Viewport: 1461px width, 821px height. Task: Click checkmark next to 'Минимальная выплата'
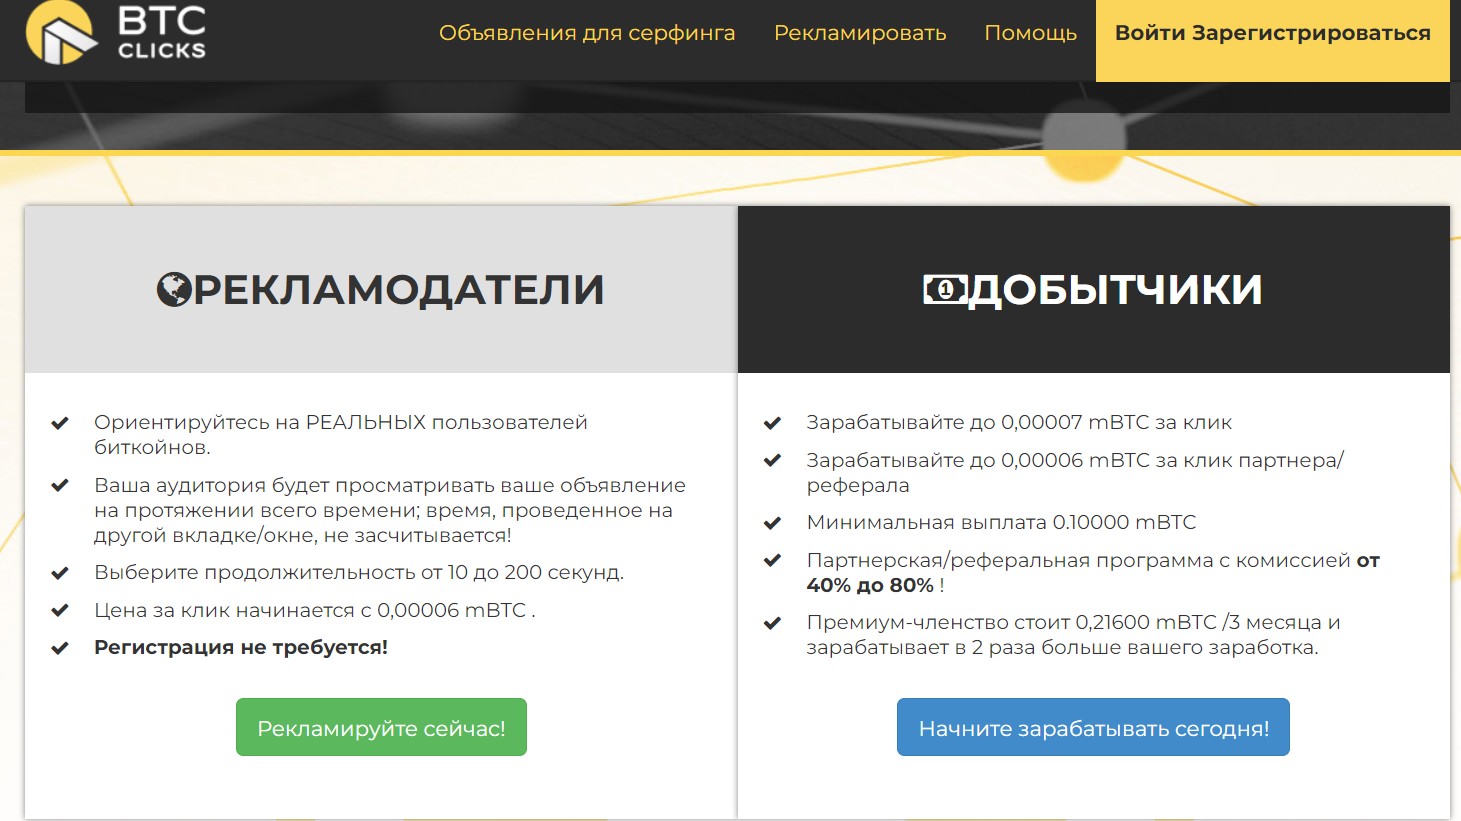(772, 523)
